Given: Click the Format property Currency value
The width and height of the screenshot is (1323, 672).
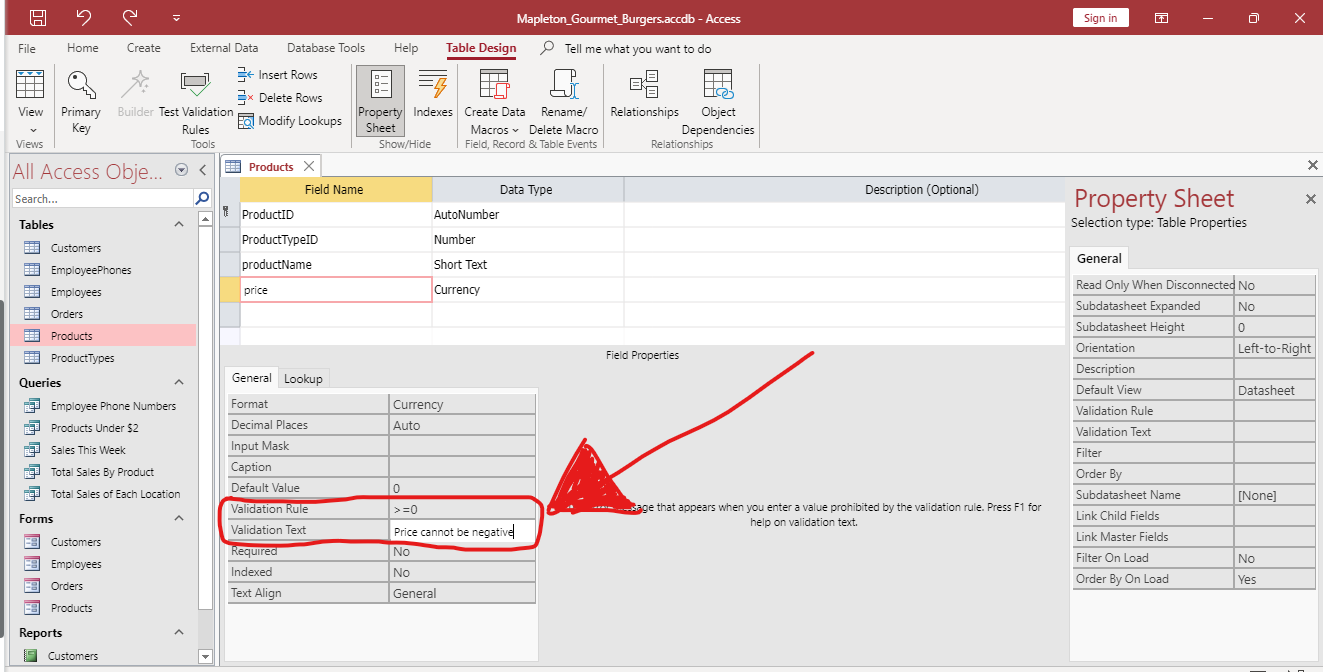Looking at the screenshot, I should 462,404.
